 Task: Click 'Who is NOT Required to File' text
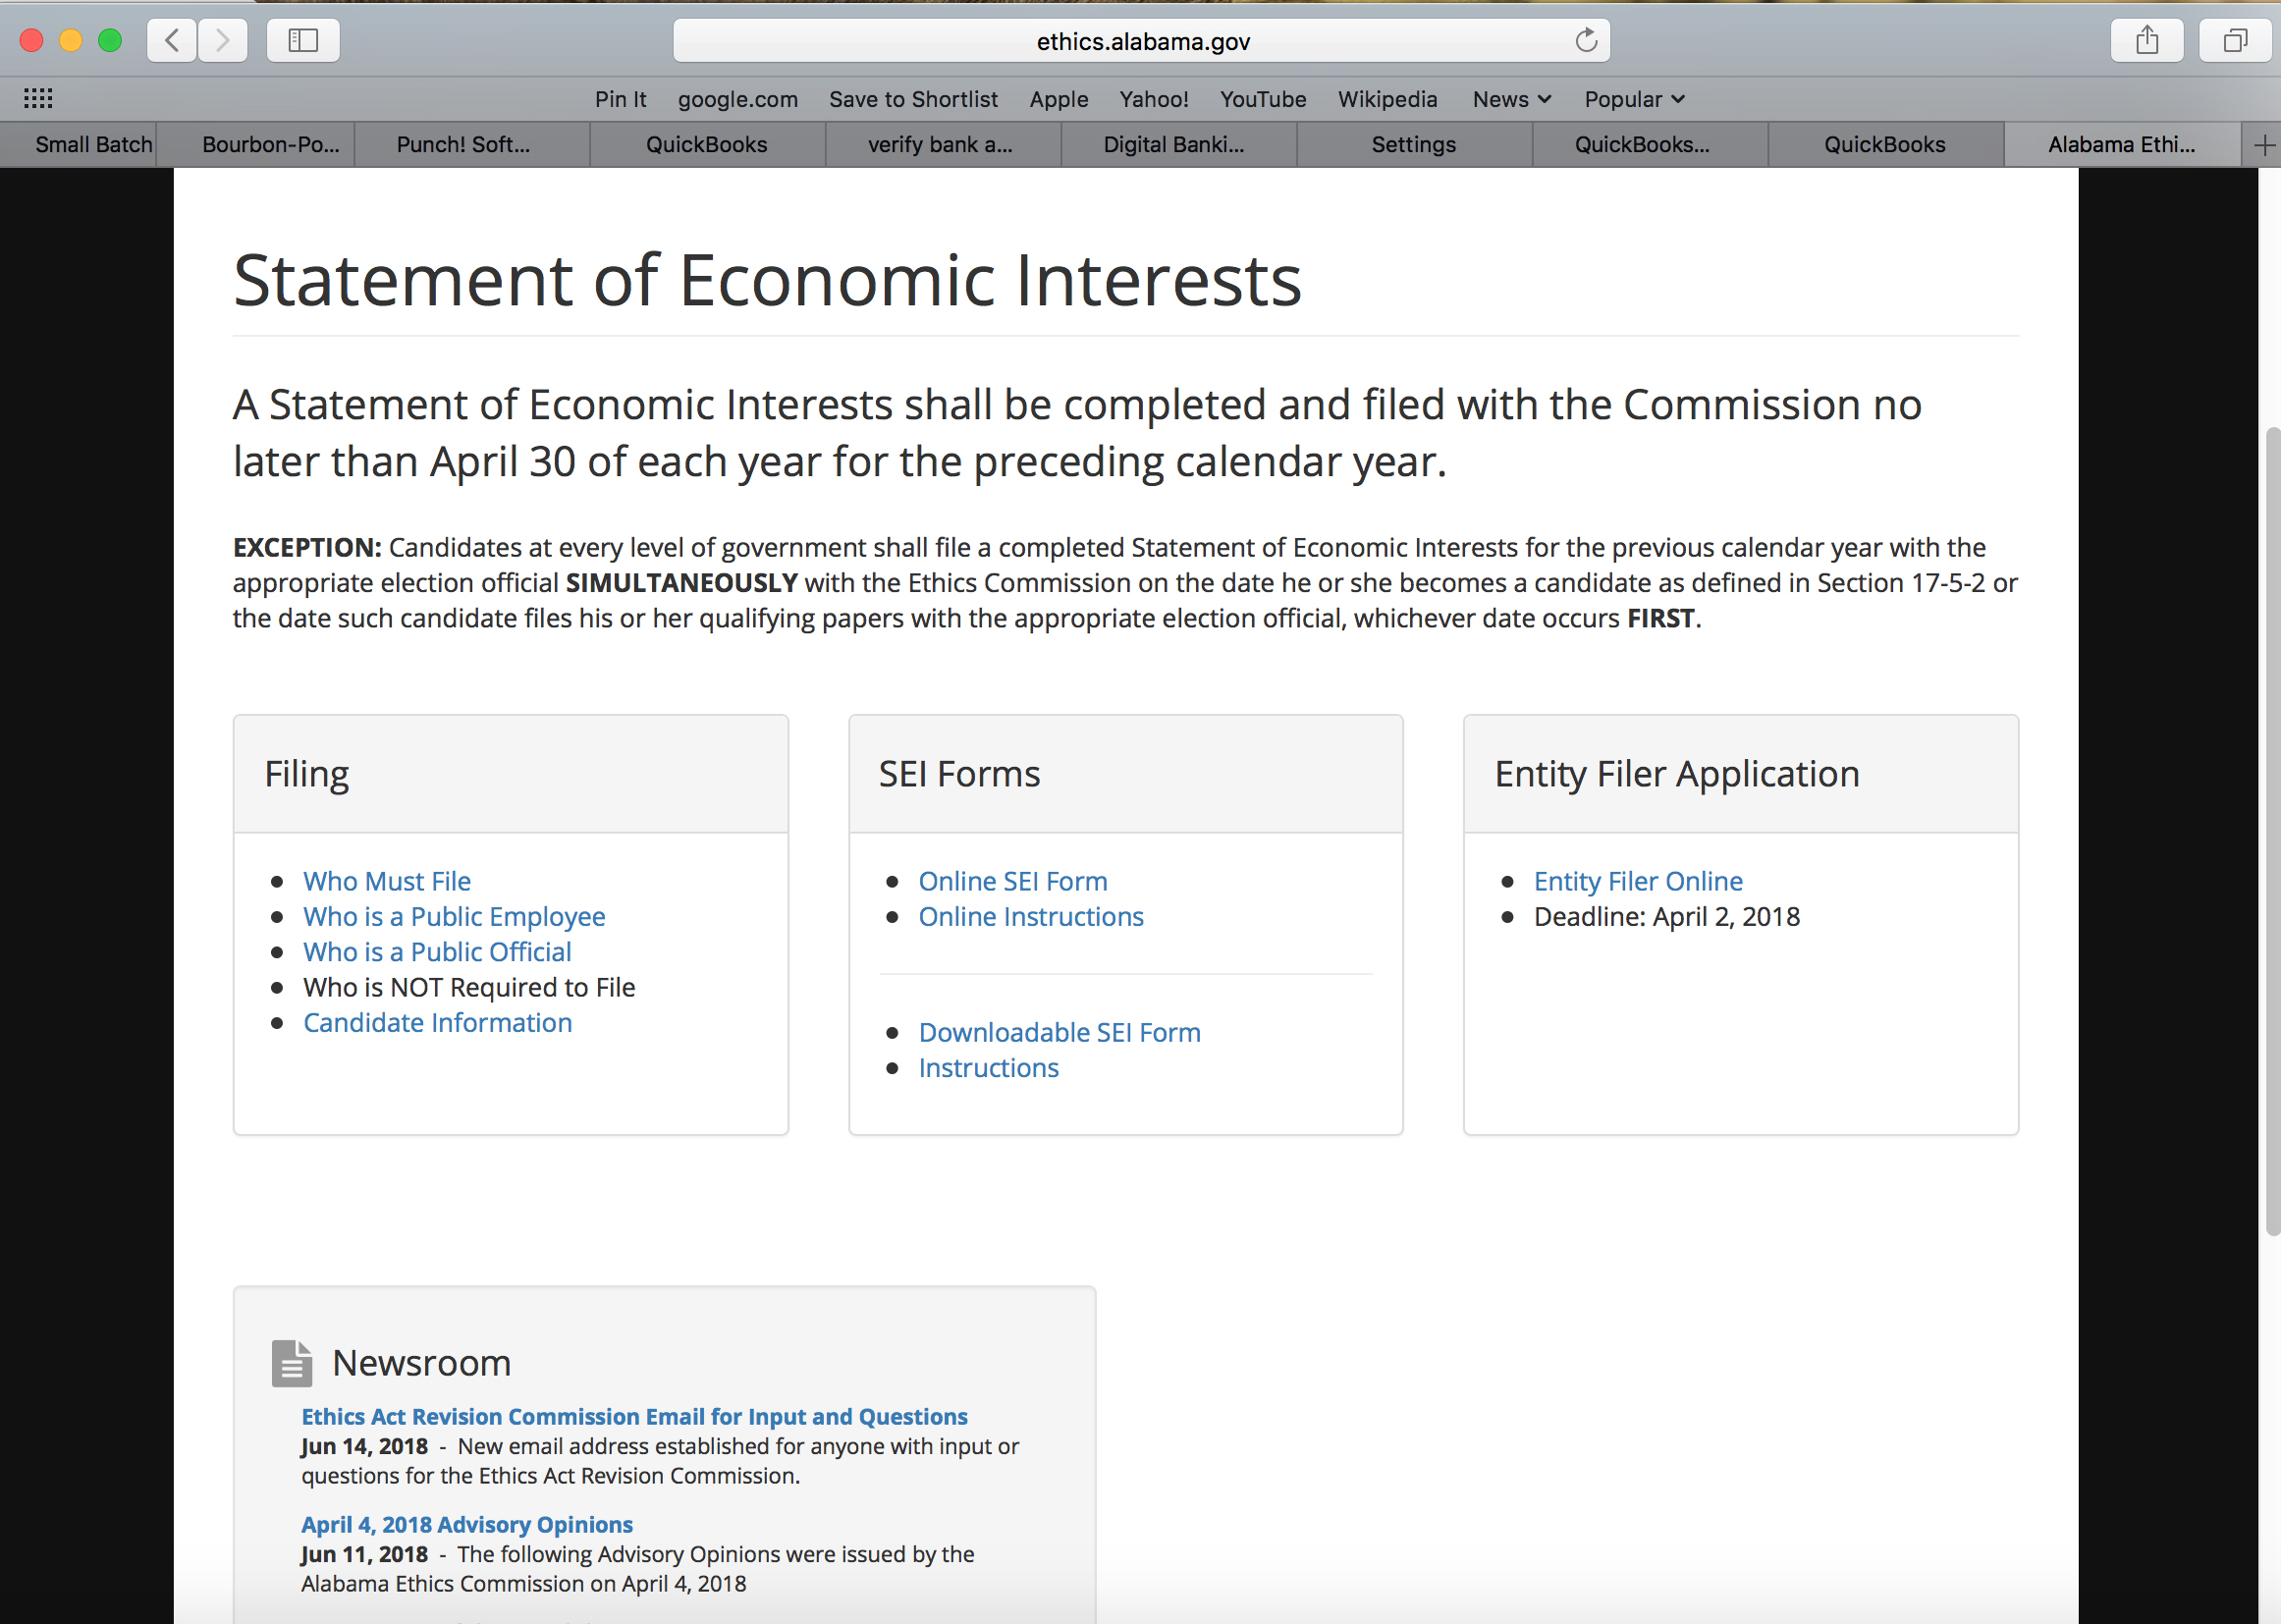469,987
